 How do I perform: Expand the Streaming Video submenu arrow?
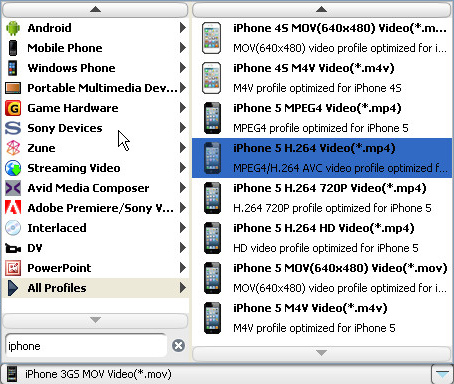coord(182,168)
